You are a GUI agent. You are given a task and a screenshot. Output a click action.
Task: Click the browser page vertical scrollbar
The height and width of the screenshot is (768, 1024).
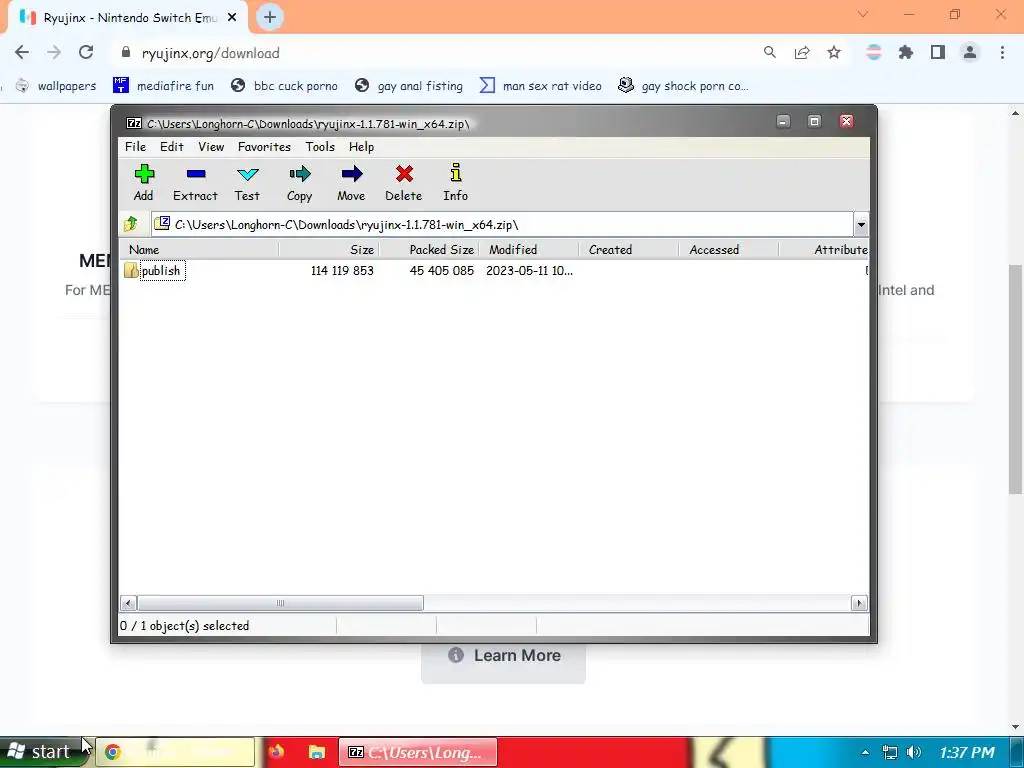[1016, 379]
